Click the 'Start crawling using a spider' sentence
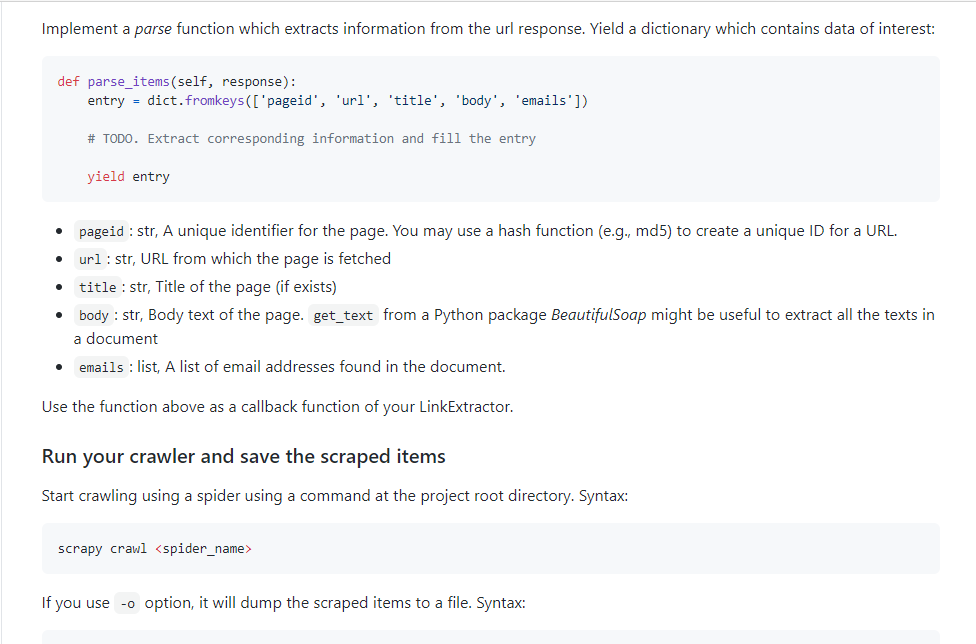 click(335, 496)
